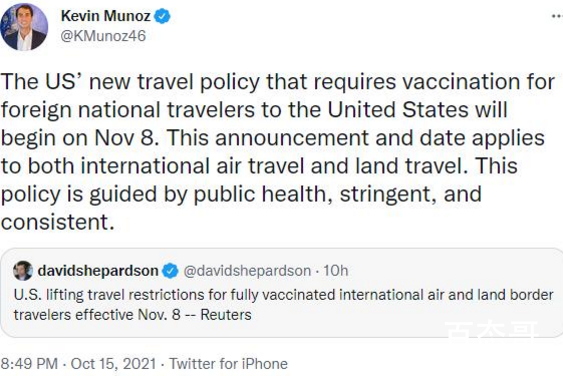Open Kevin Munoz's profile picture
Screen dimensions: 563x376
click(24, 27)
